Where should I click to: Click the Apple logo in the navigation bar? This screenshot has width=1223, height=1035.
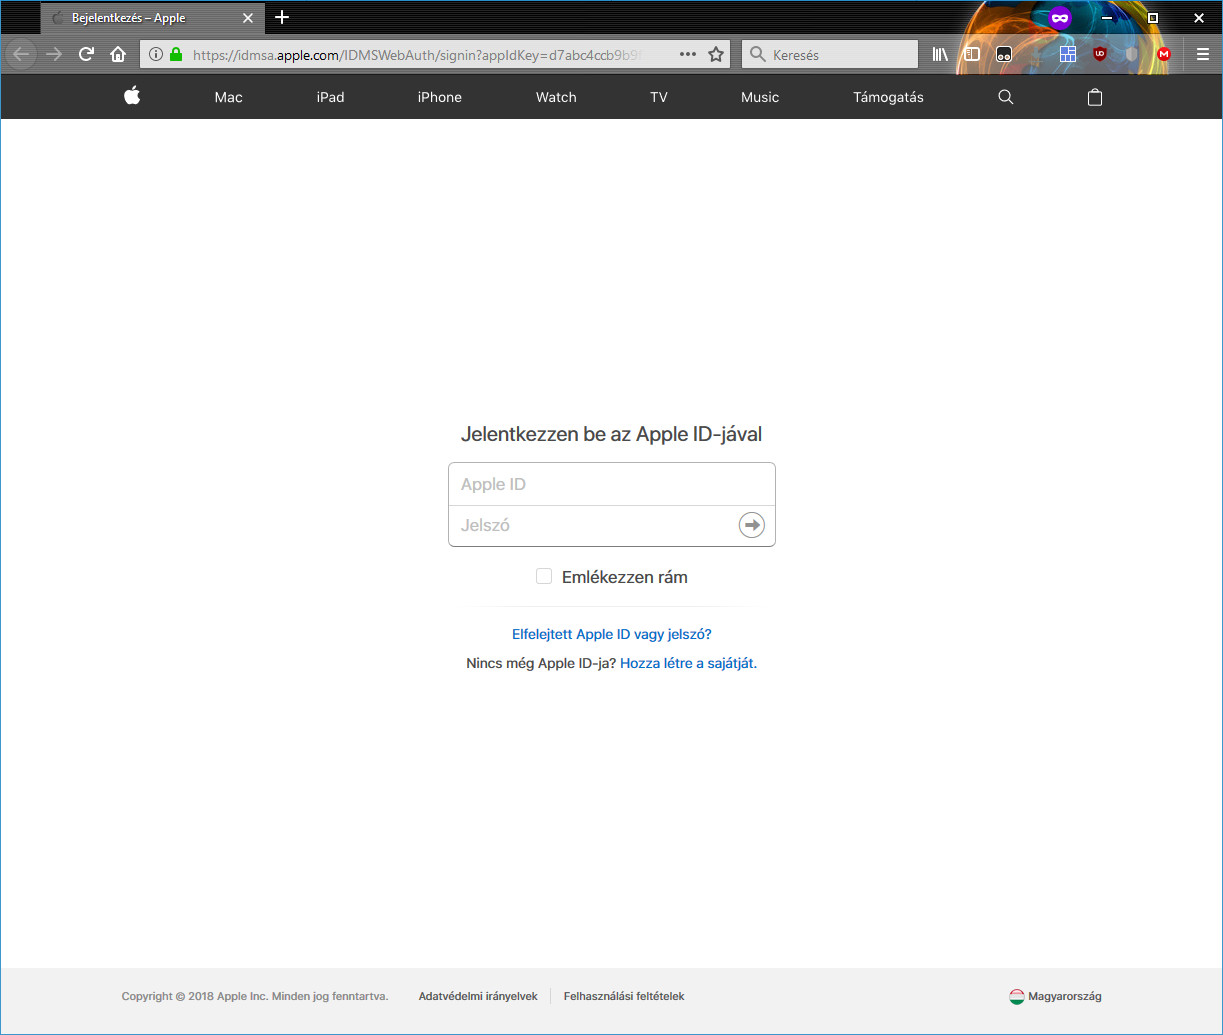(x=132, y=96)
